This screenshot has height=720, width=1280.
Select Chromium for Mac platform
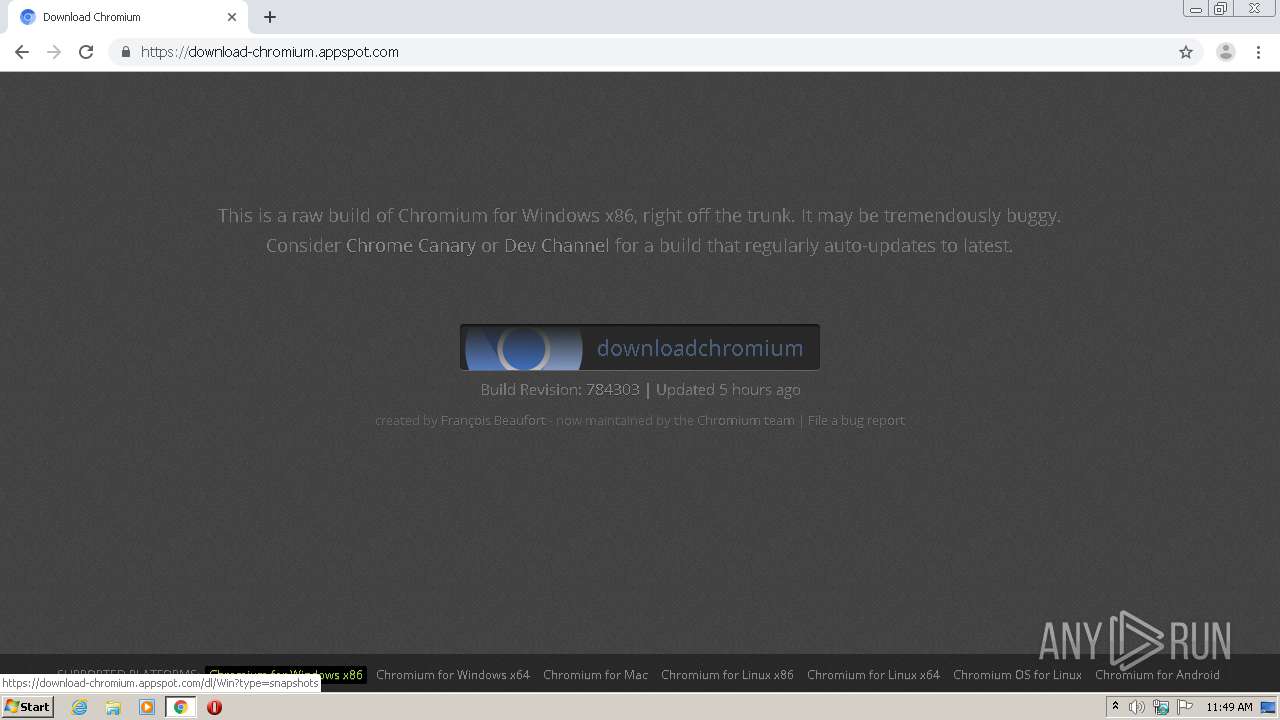pyautogui.click(x=595, y=675)
